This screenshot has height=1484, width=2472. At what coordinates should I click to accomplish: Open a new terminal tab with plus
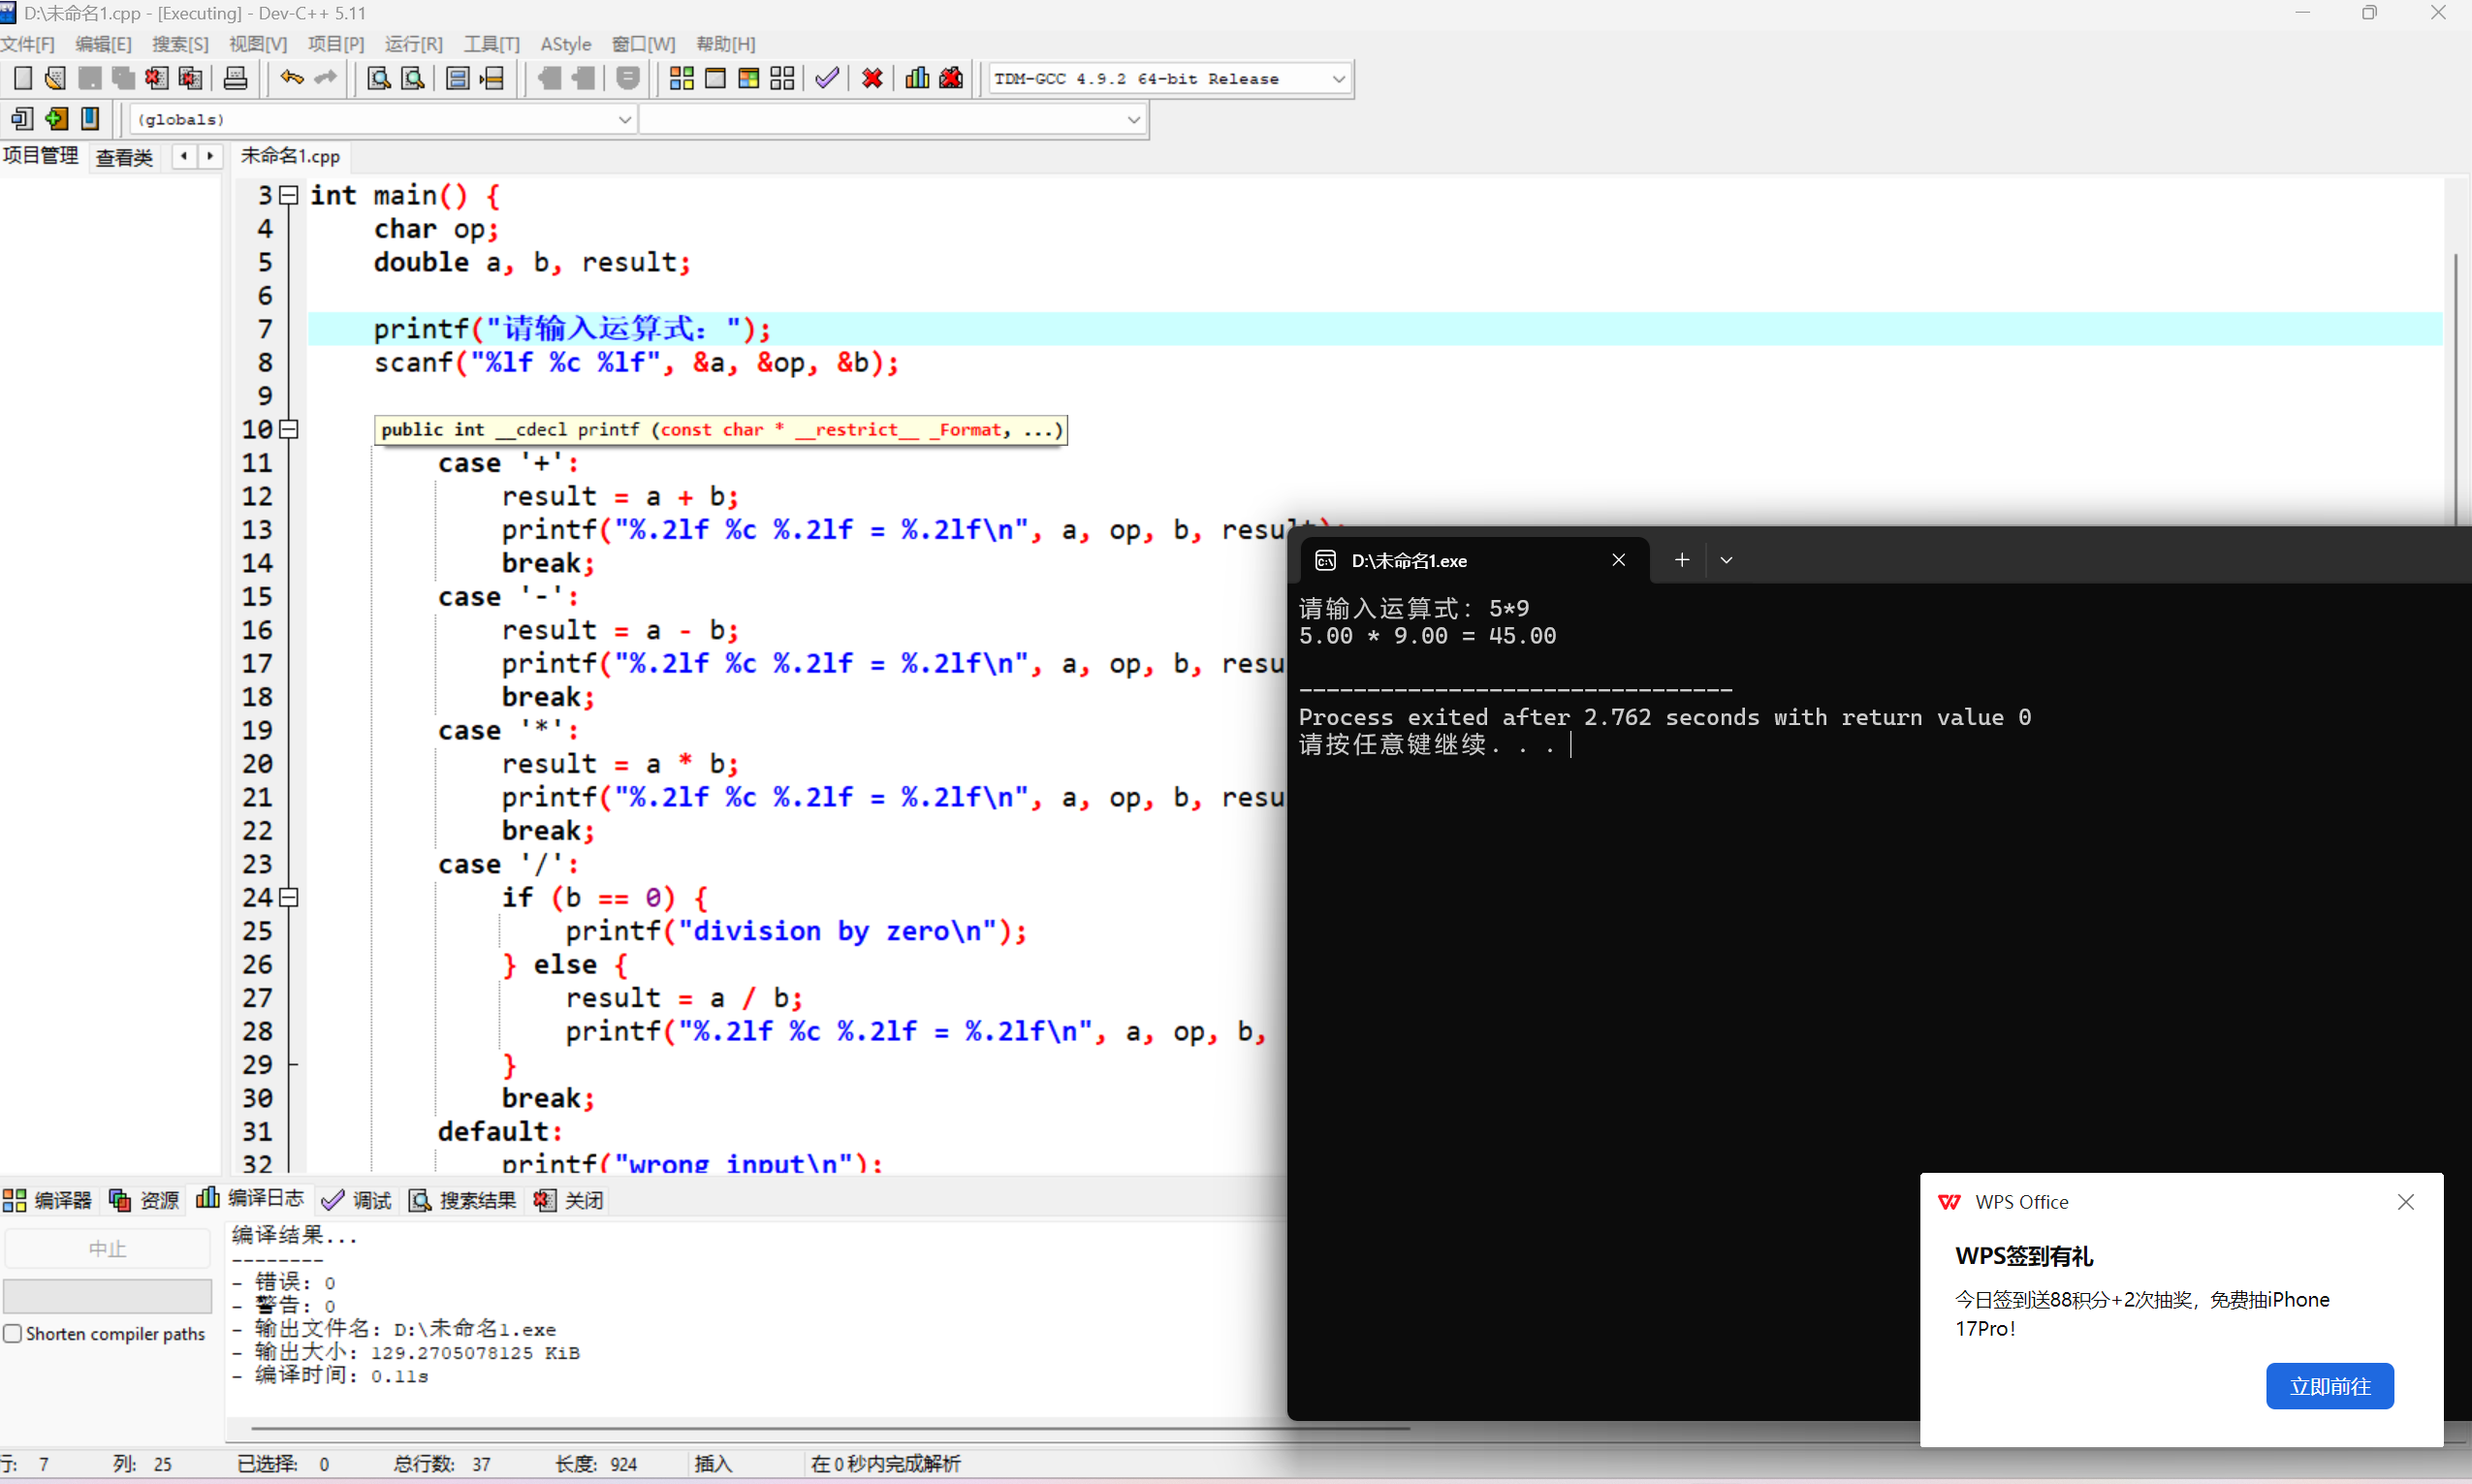[x=1682, y=560]
